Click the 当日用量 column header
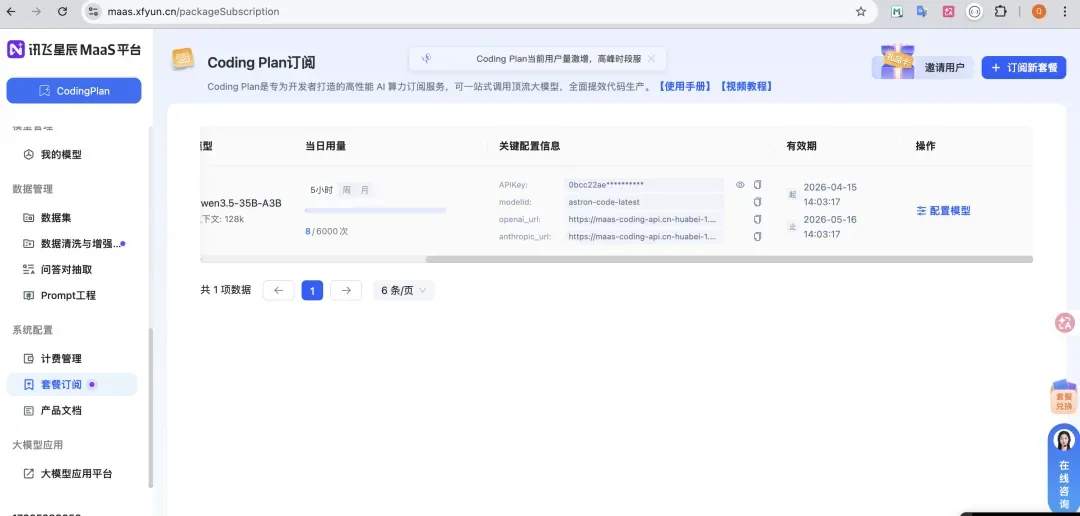Screen dimensions: 1080x516 325,146
